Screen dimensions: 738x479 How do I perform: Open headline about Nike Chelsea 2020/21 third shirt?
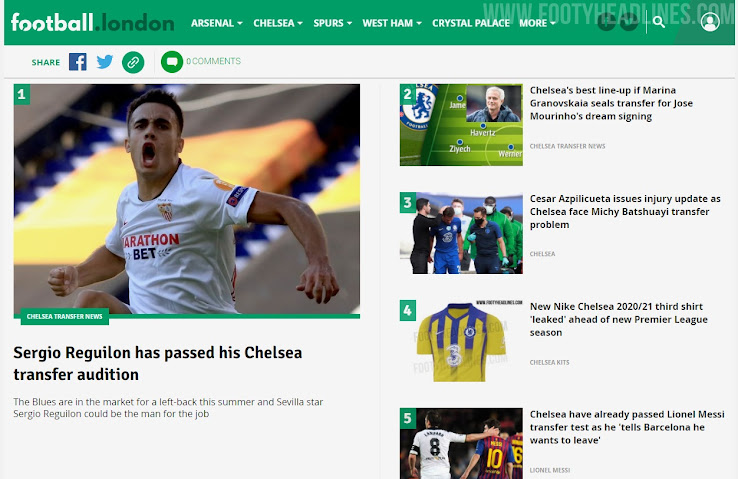[618, 319]
